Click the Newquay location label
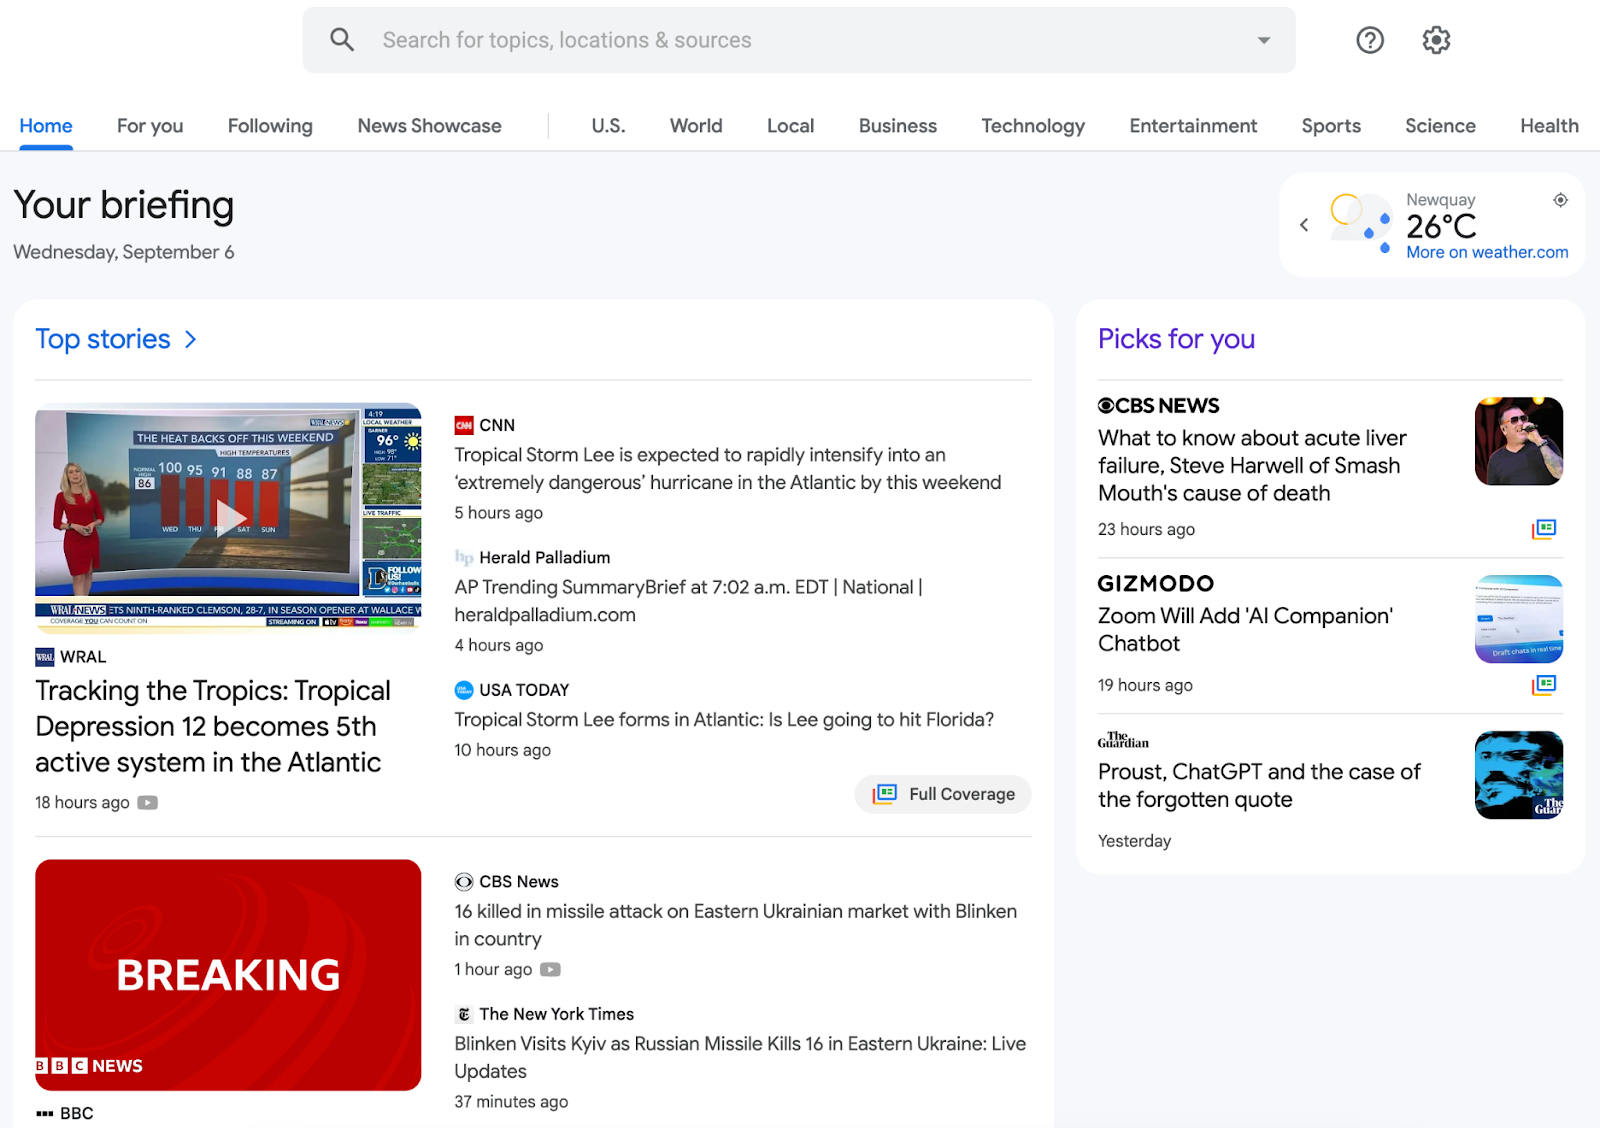 (1441, 200)
